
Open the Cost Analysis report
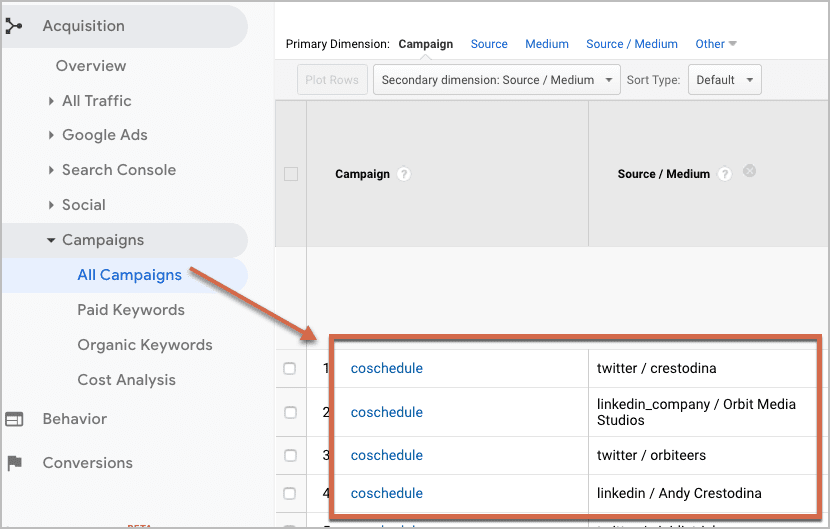tap(126, 380)
